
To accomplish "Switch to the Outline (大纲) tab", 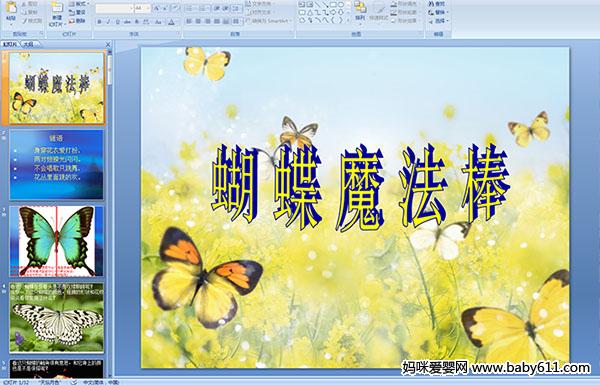I will tap(29, 44).
